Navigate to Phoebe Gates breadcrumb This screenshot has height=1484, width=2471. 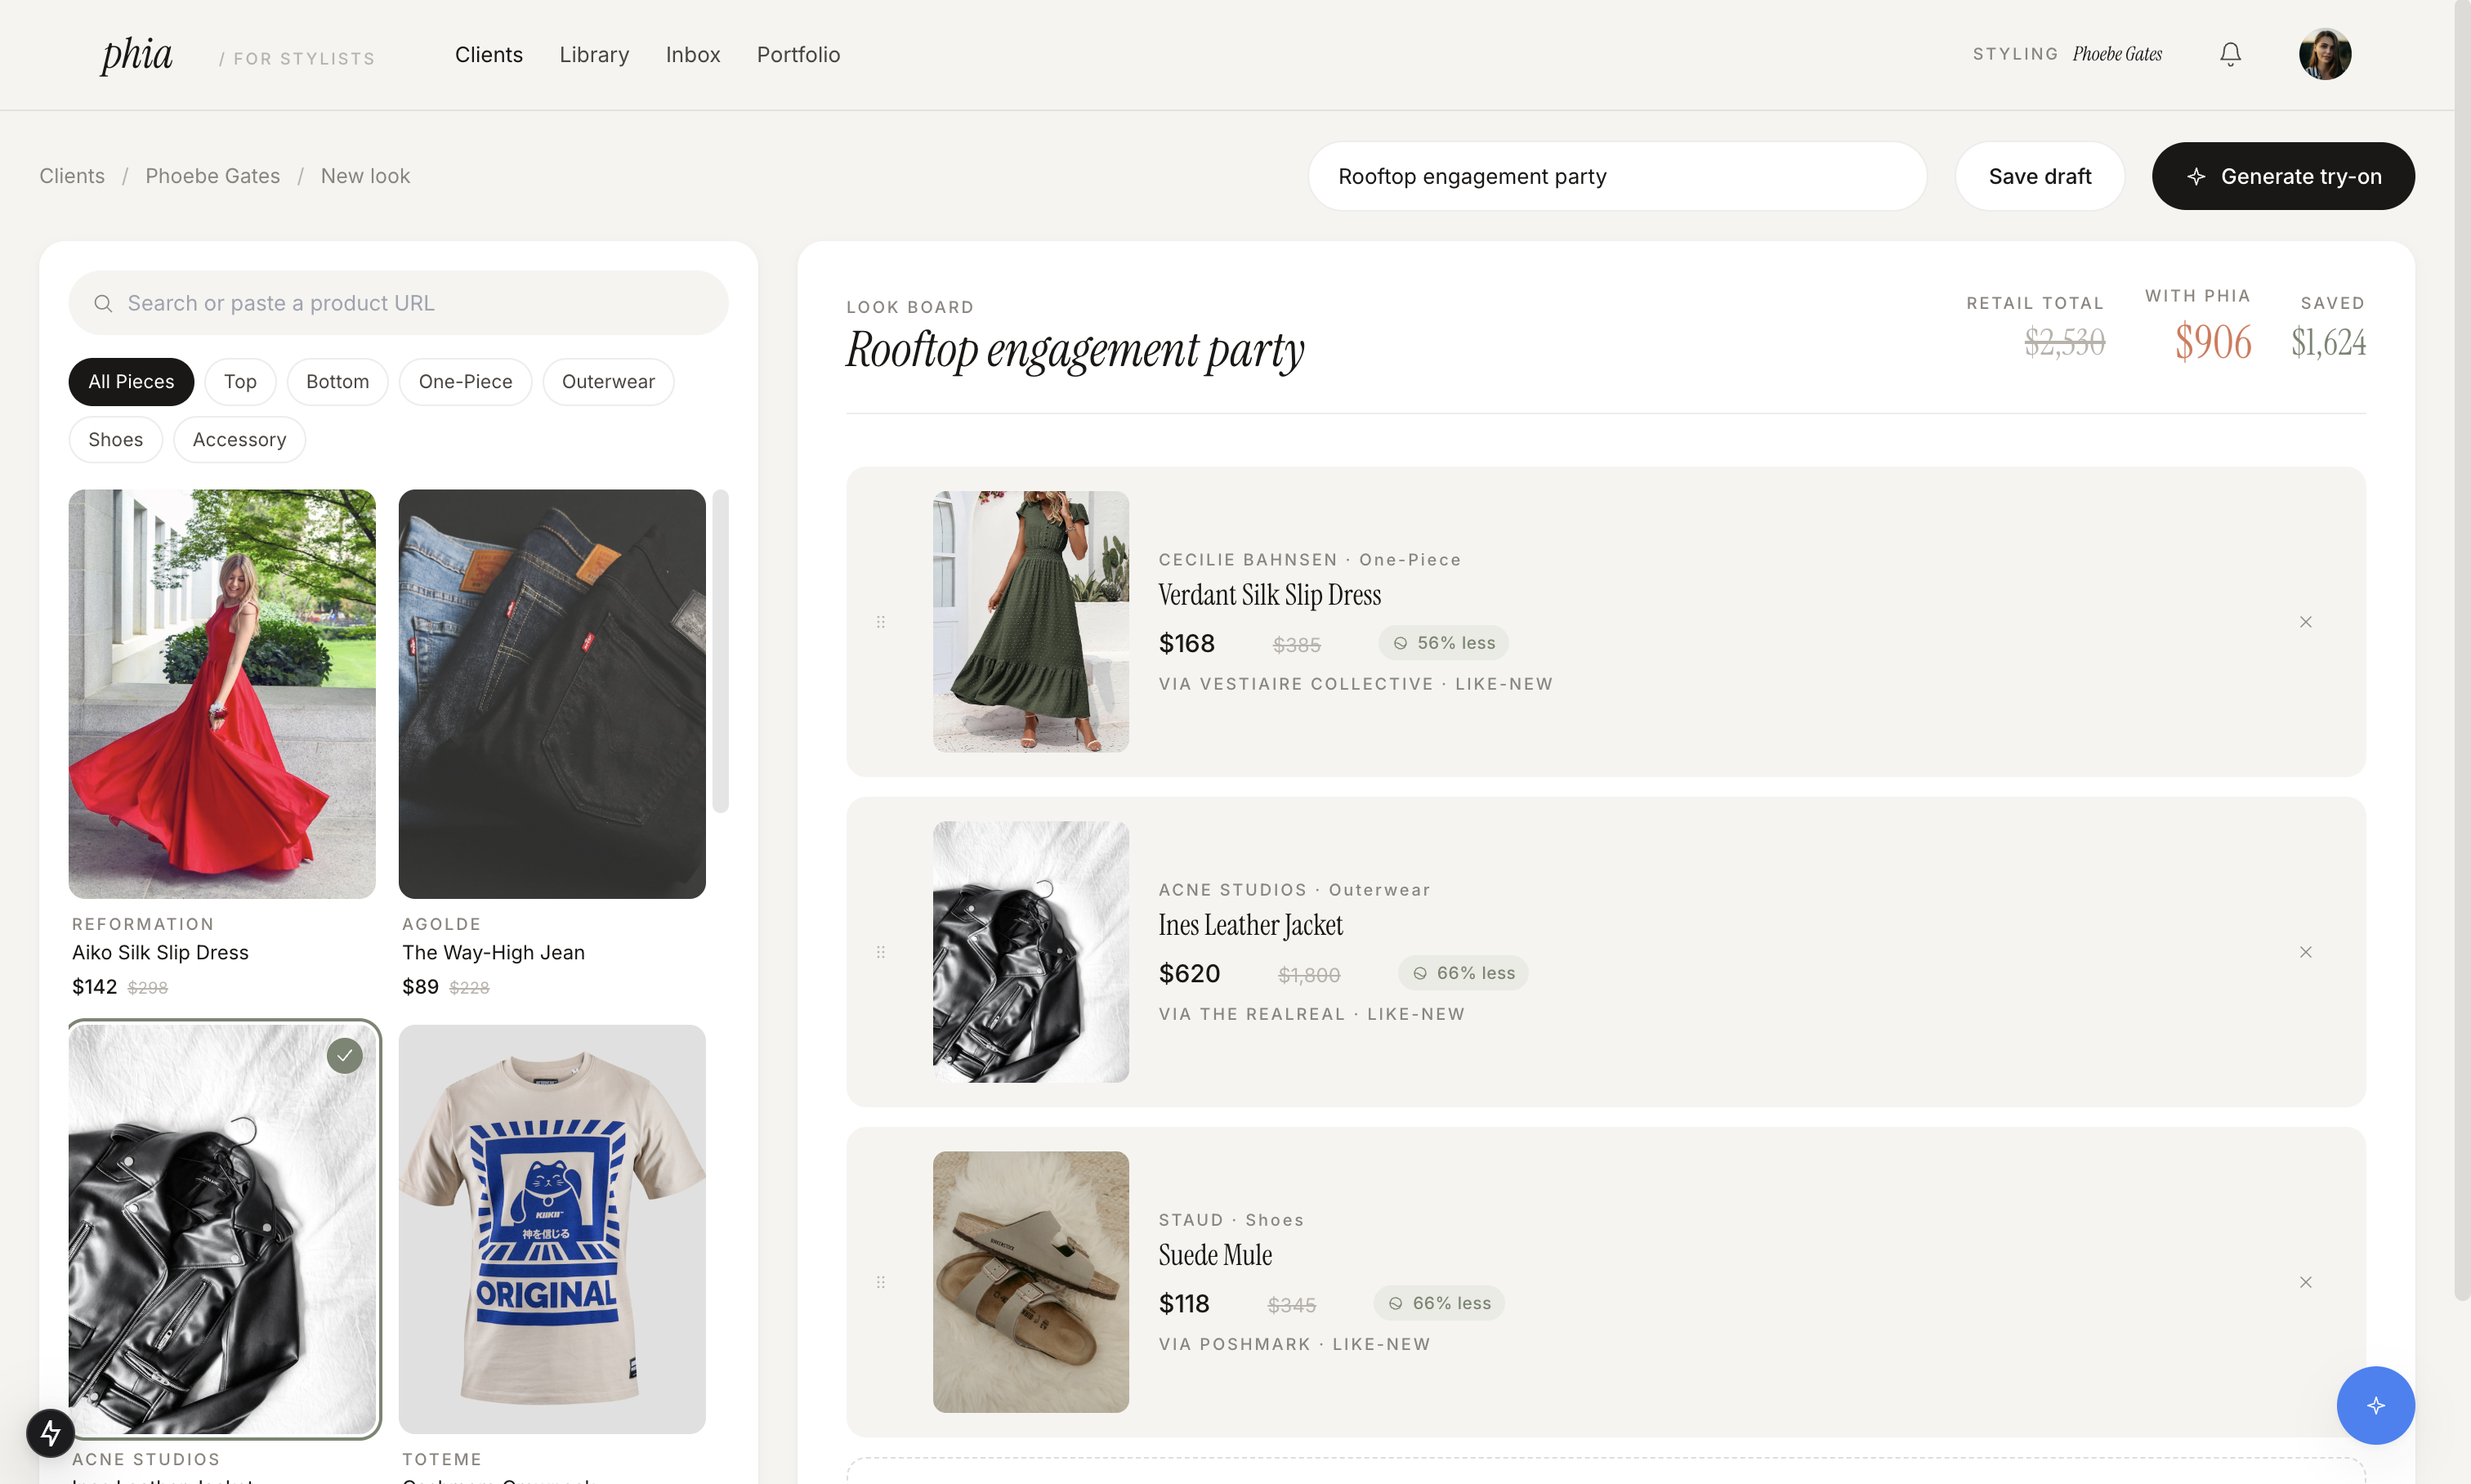212,176
